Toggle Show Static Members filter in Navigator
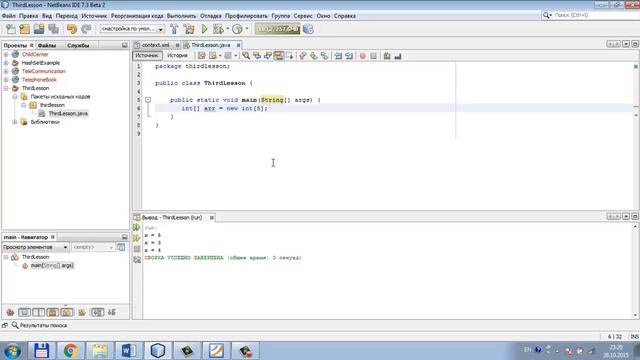Viewport: 640px width, 360px height. (x=38, y=312)
